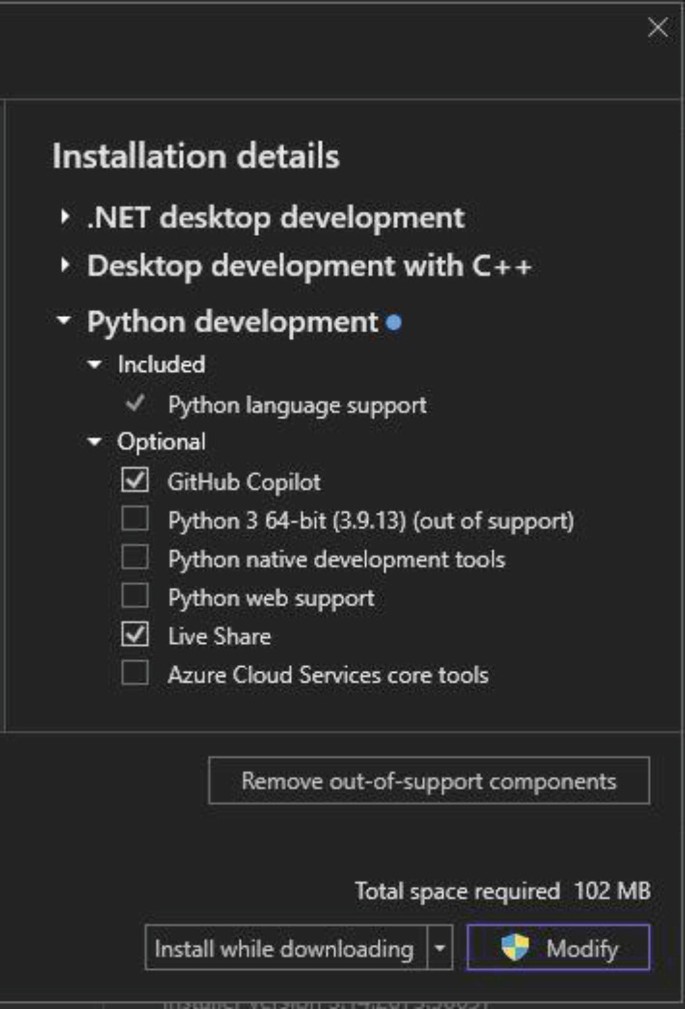Check Azure Cloud Services core tools
The image size is (685, 1009).
[x=135, y=673]
